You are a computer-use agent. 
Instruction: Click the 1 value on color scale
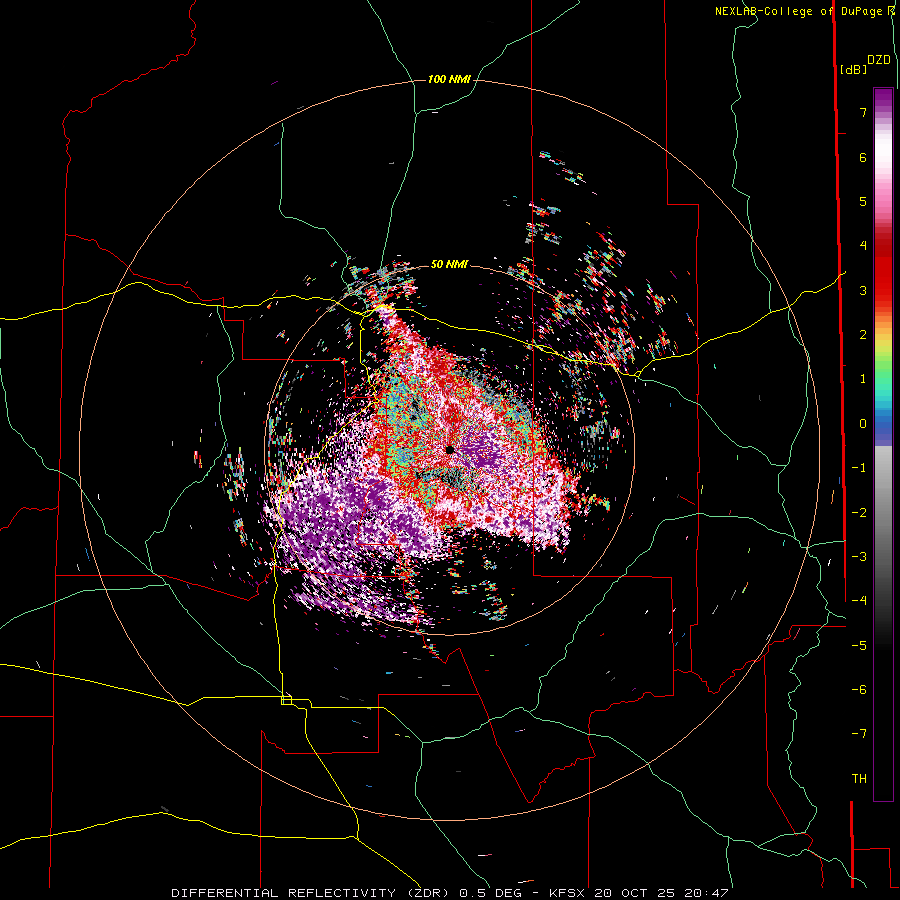pos(863,379)
